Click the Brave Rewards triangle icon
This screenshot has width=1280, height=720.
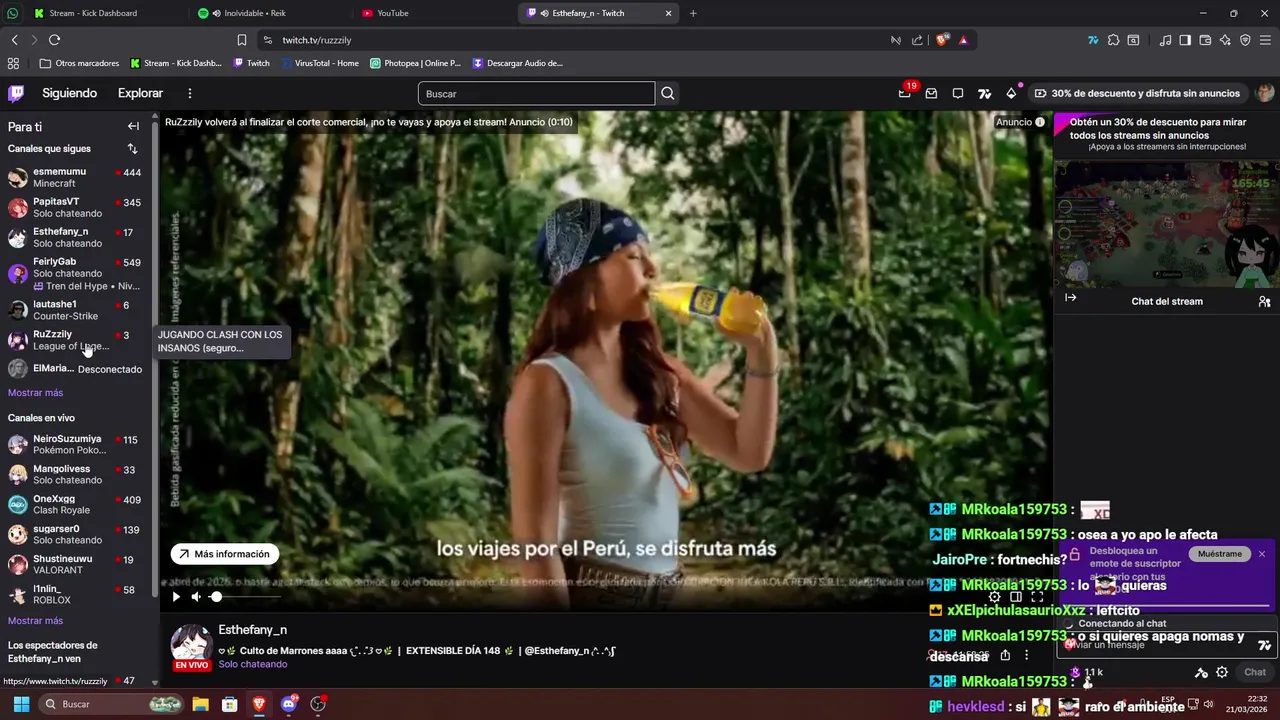(x=963, y=40)
